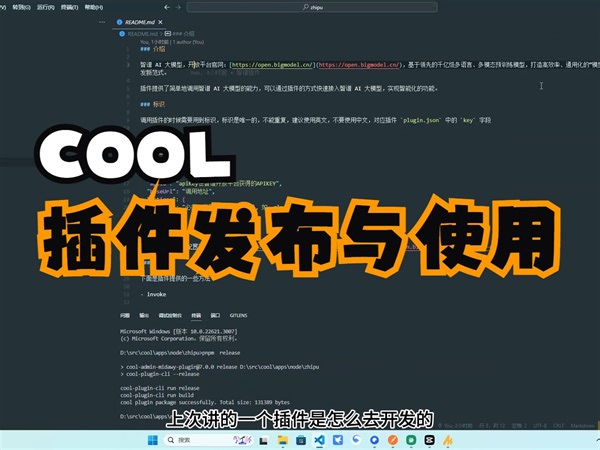Switch to the 输出 panel tab
This screenshot has width=600, height=450.
point(144,315)
